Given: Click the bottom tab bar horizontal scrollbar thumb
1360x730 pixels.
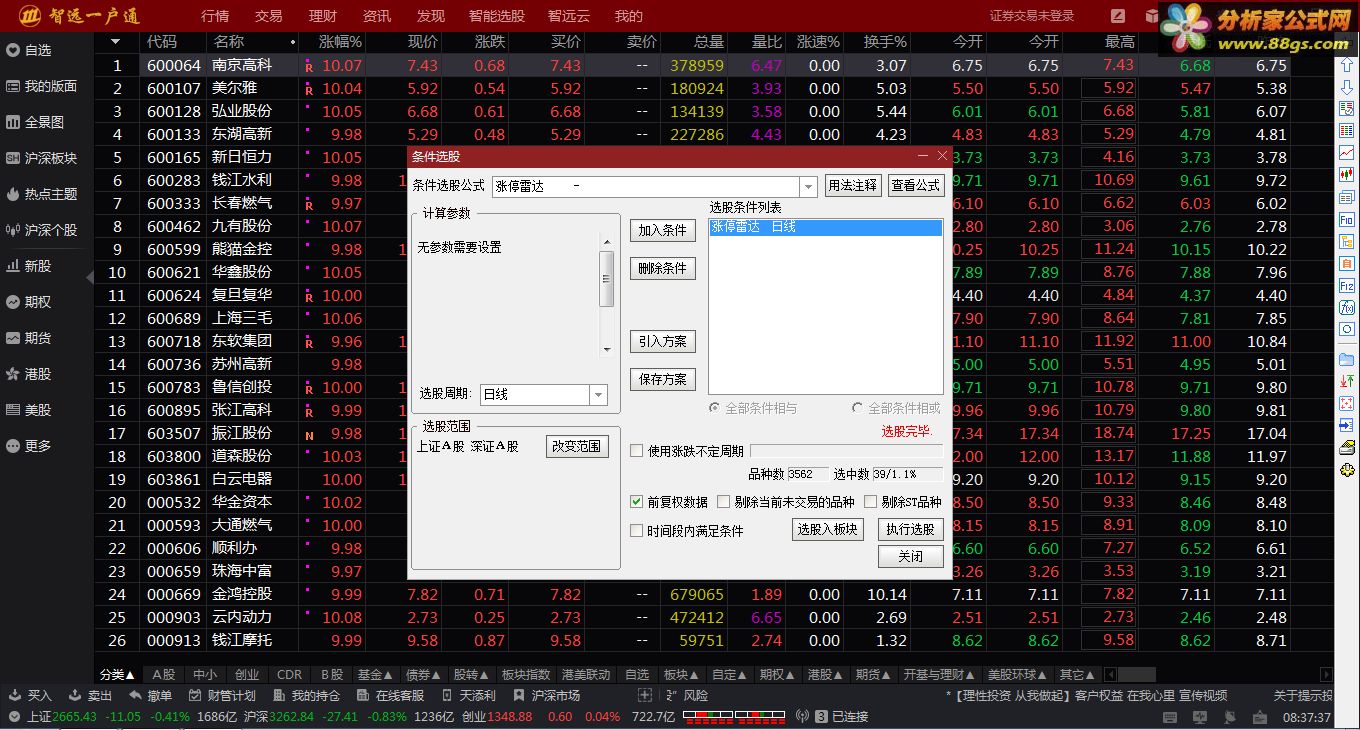Looking at the screenshot, I should [1137, 675].
